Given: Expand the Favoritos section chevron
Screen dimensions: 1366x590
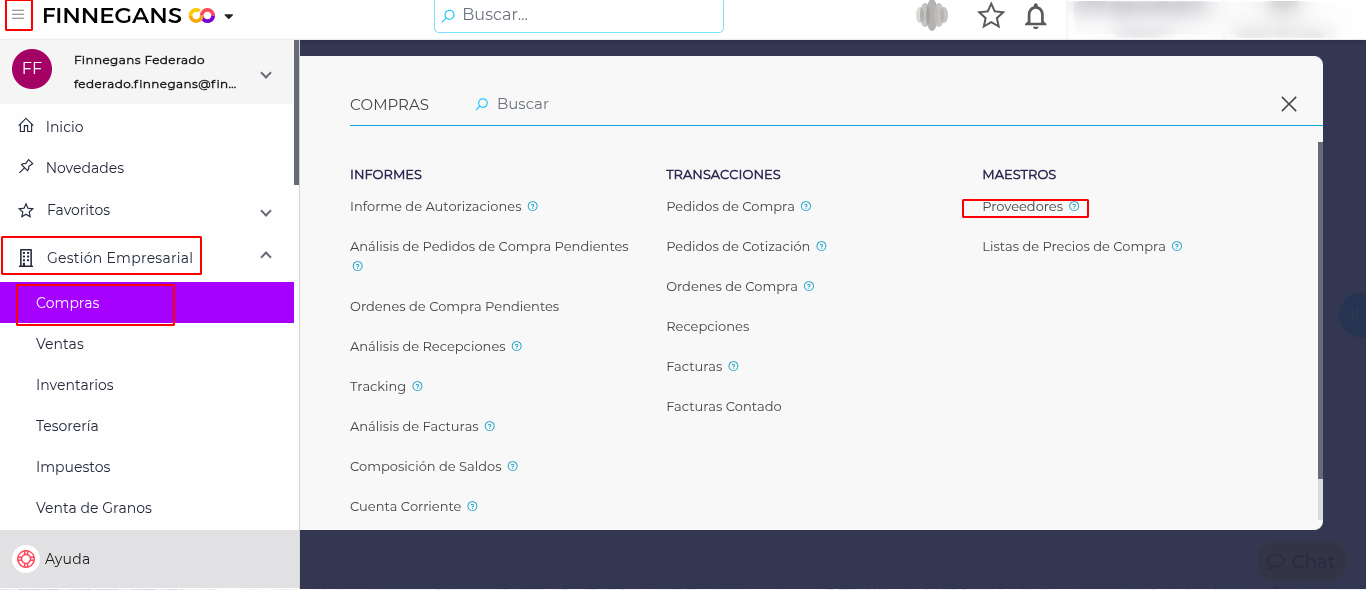Looking at the screenshot, I should pos(266,212).
